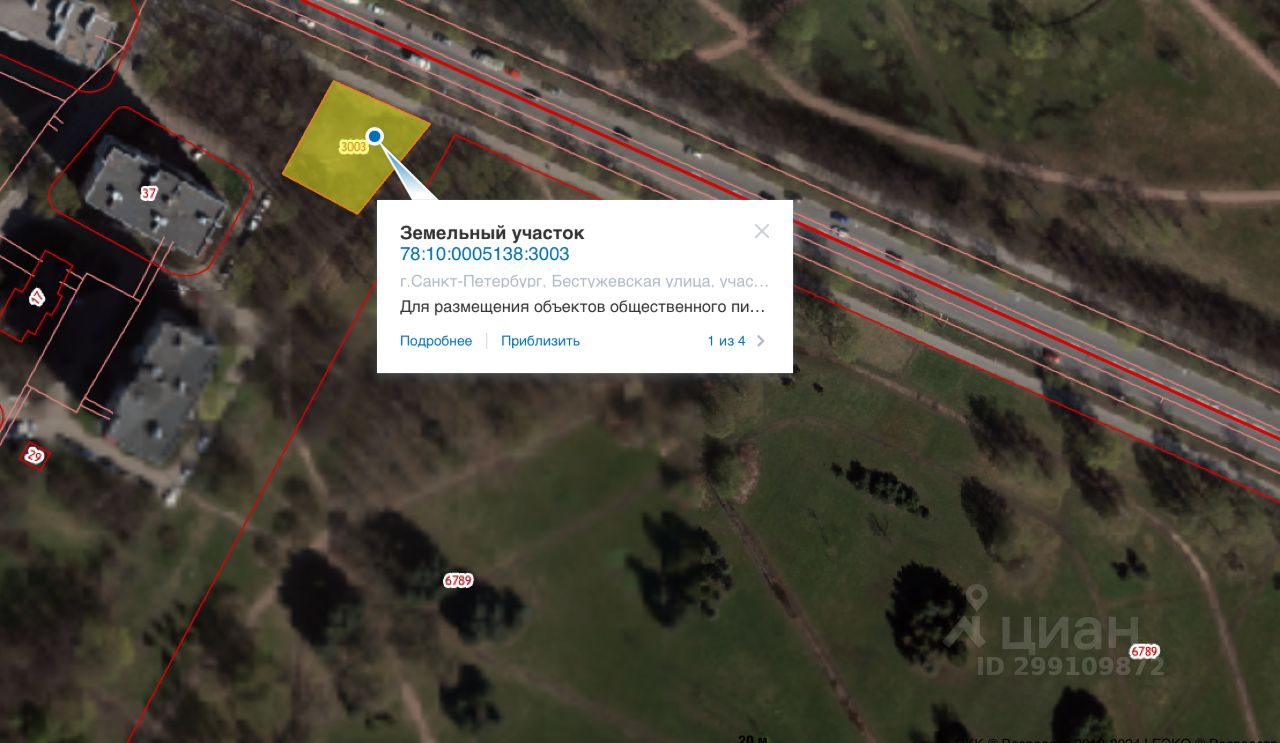Open the Подробнее details link
Screen dimensions: 1280x743
(x=436, y=341)
